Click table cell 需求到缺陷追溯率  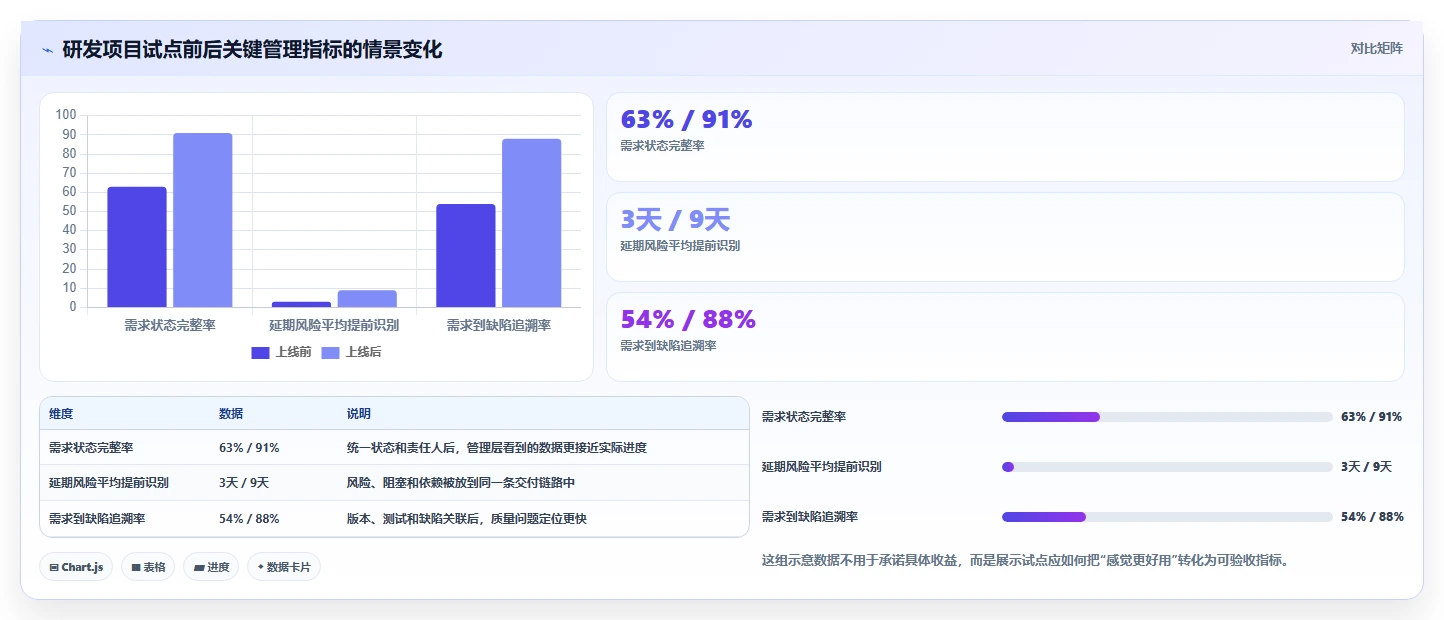point(97,519)
